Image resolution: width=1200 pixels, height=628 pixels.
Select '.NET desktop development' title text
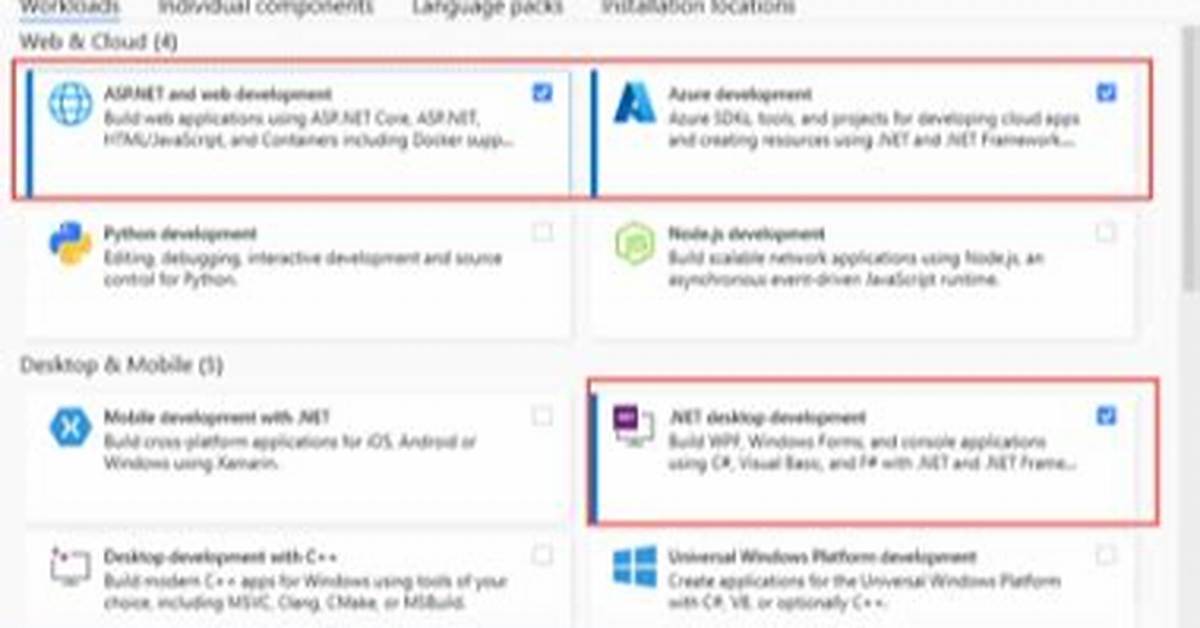pos(767,417)
